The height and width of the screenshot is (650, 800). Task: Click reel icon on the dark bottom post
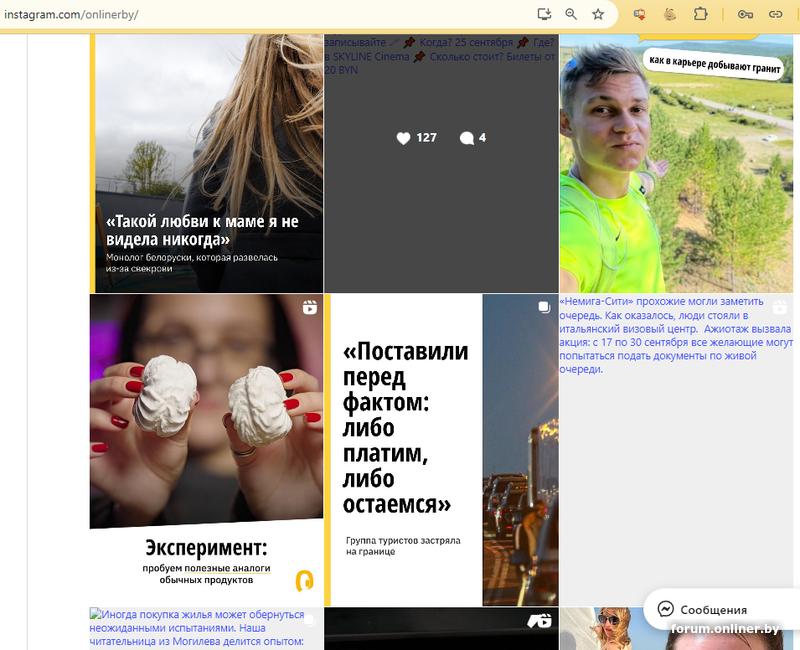coord(544,621)
